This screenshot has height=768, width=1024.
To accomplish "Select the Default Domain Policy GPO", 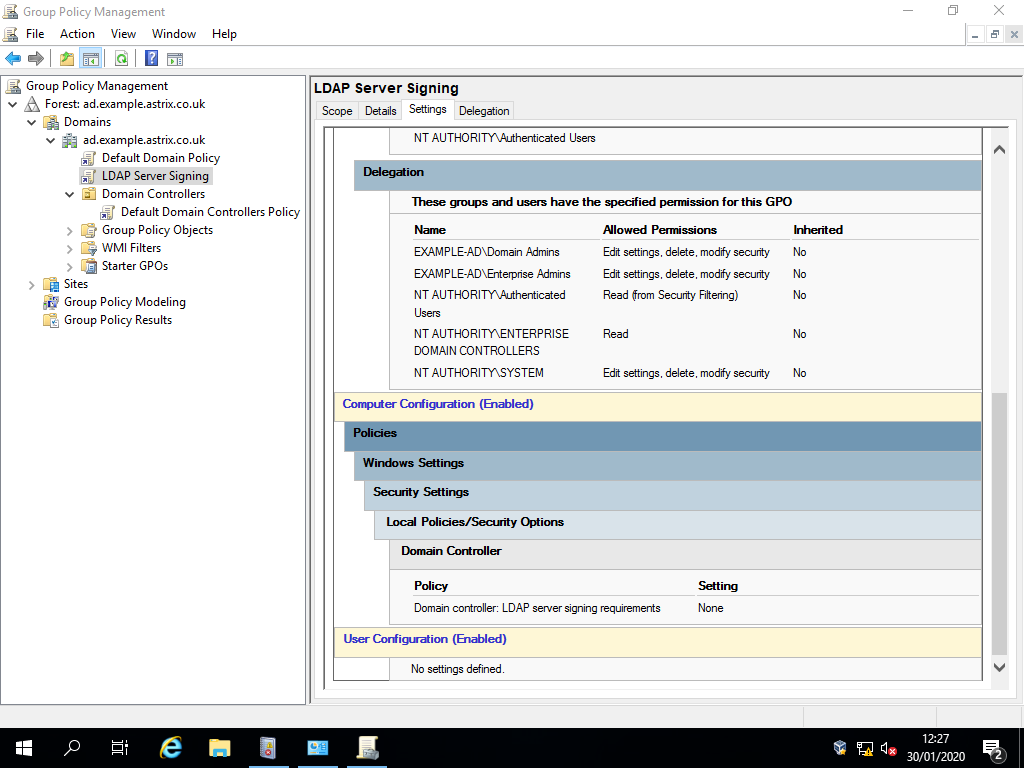I will pyautogui.click(x=160, y=157).
